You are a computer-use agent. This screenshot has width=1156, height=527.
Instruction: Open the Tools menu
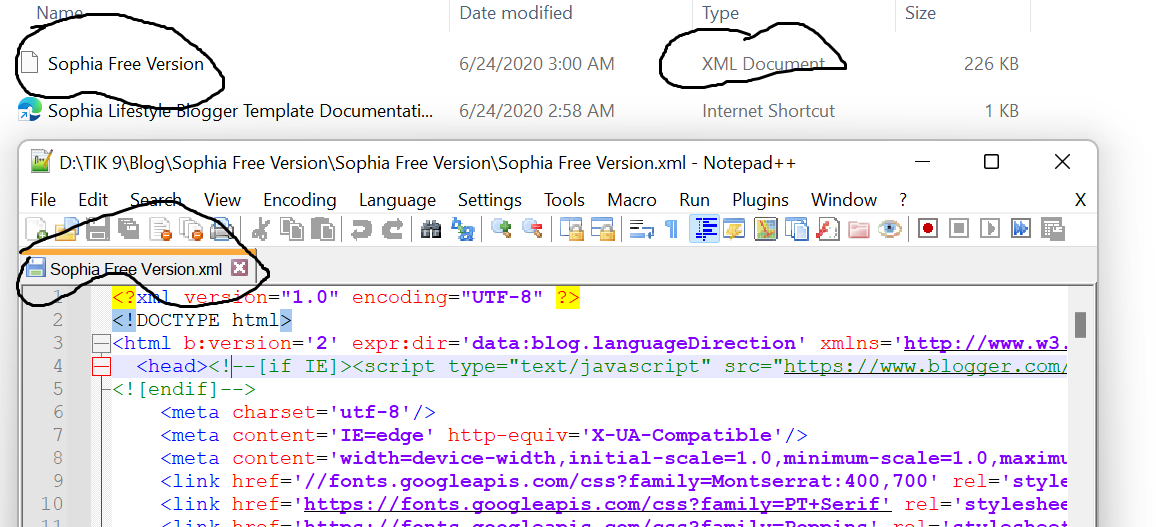(x=565, y=200)
